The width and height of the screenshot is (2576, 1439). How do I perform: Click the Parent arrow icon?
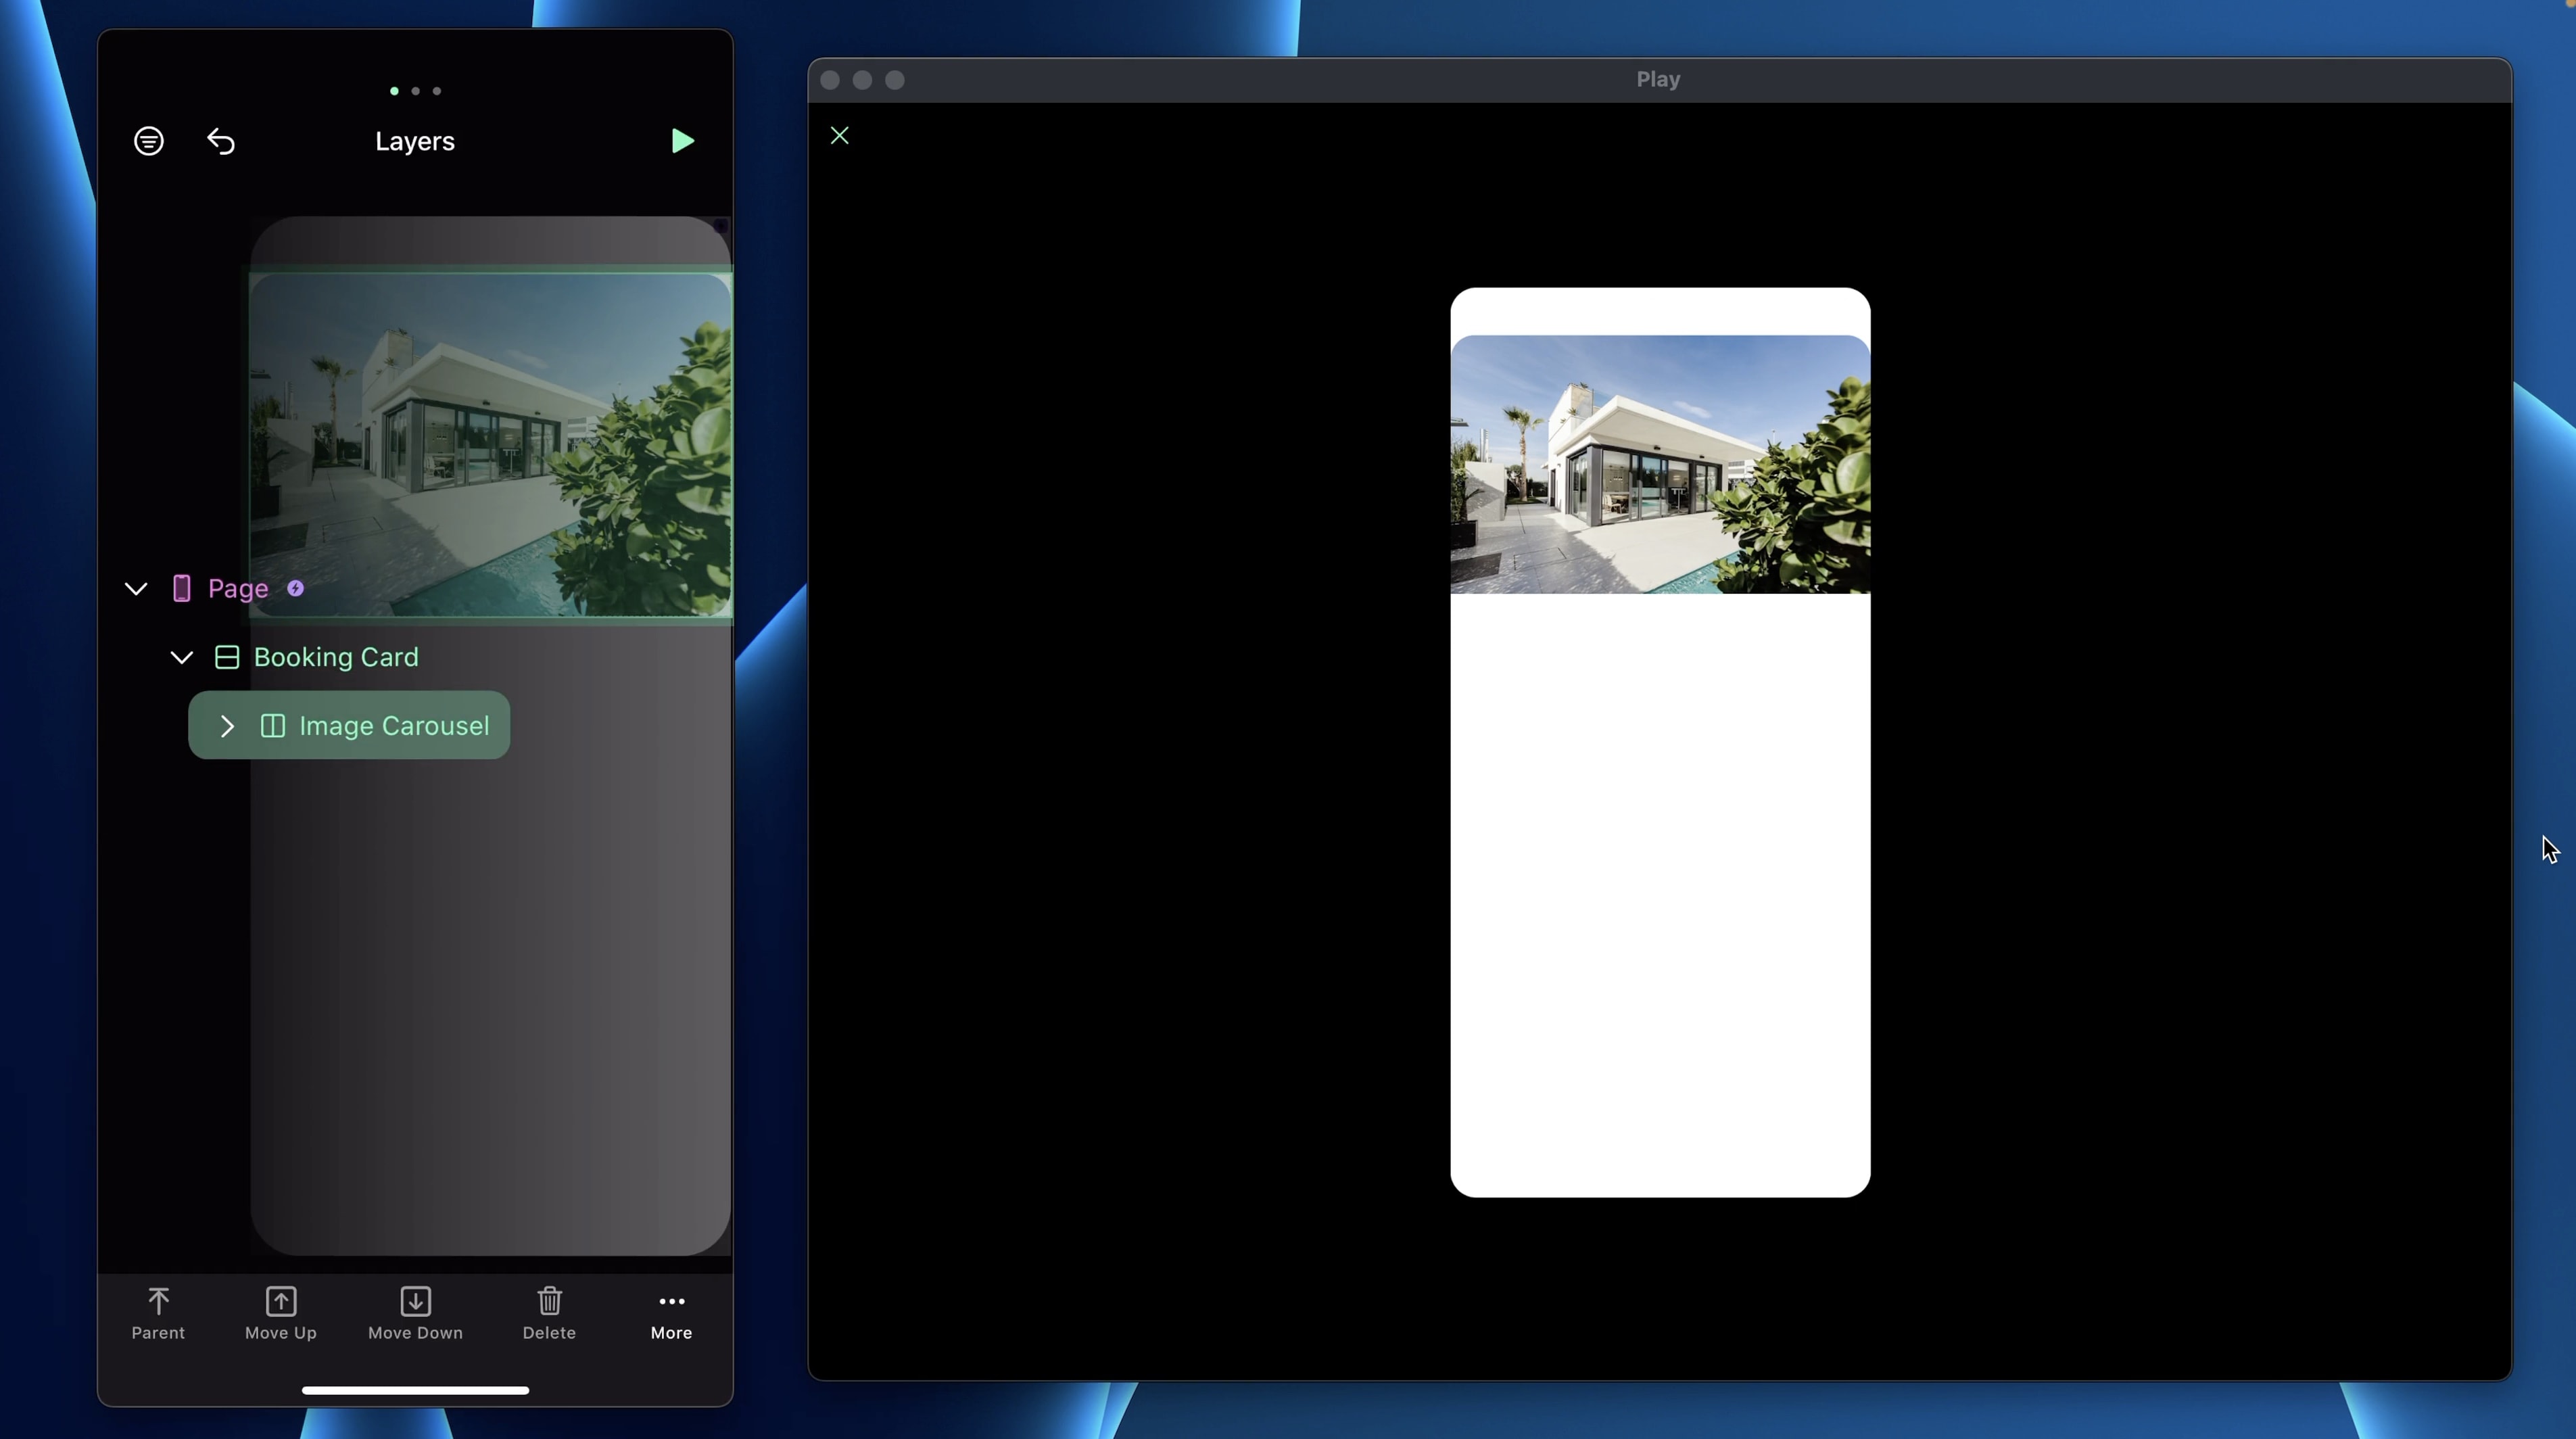(x=158, y=1301)
